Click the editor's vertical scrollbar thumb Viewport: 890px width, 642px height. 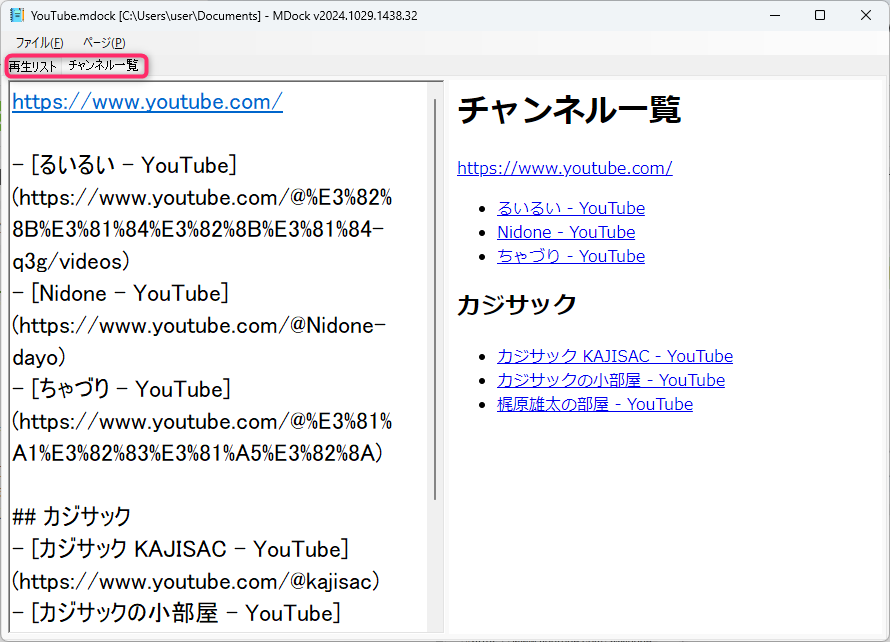pos(435,299)
